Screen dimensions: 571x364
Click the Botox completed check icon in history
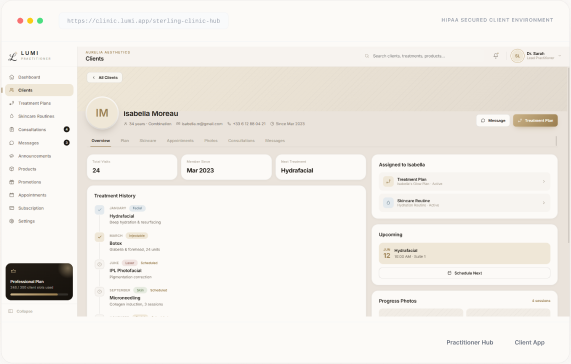tap(99, 237)
